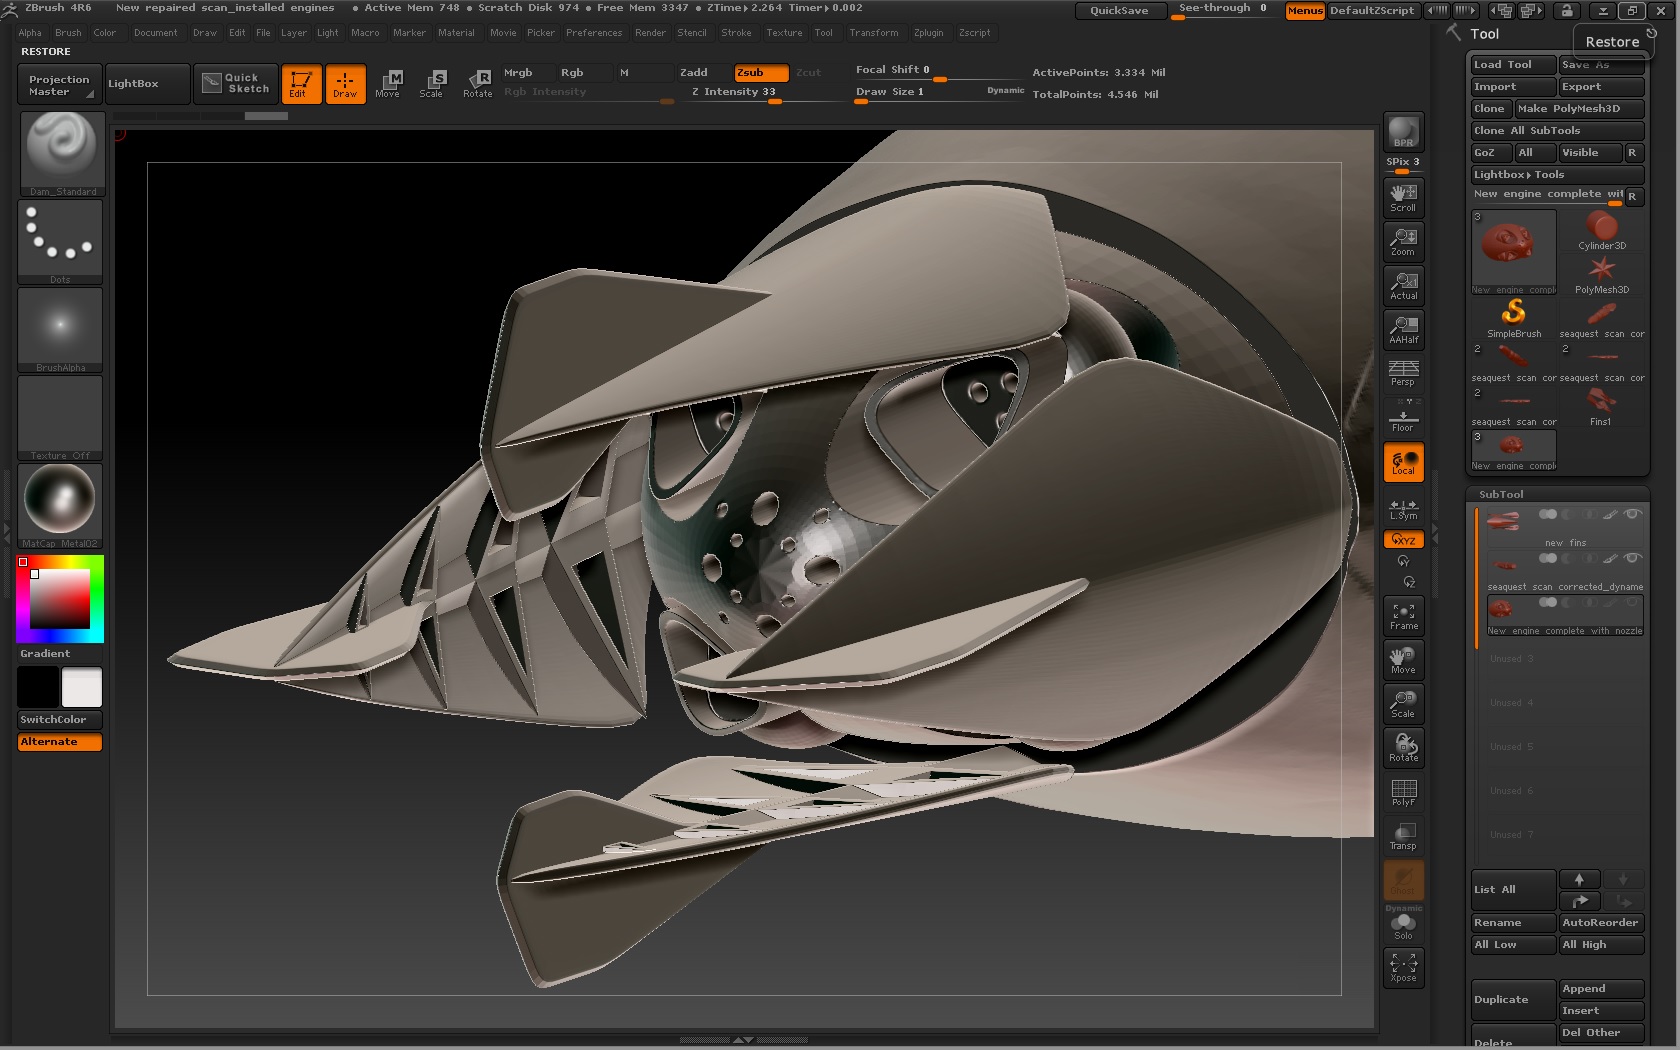Enable Transp transparency mode
This screenshot has width=1680, height=1050.
pos(1403,837)
